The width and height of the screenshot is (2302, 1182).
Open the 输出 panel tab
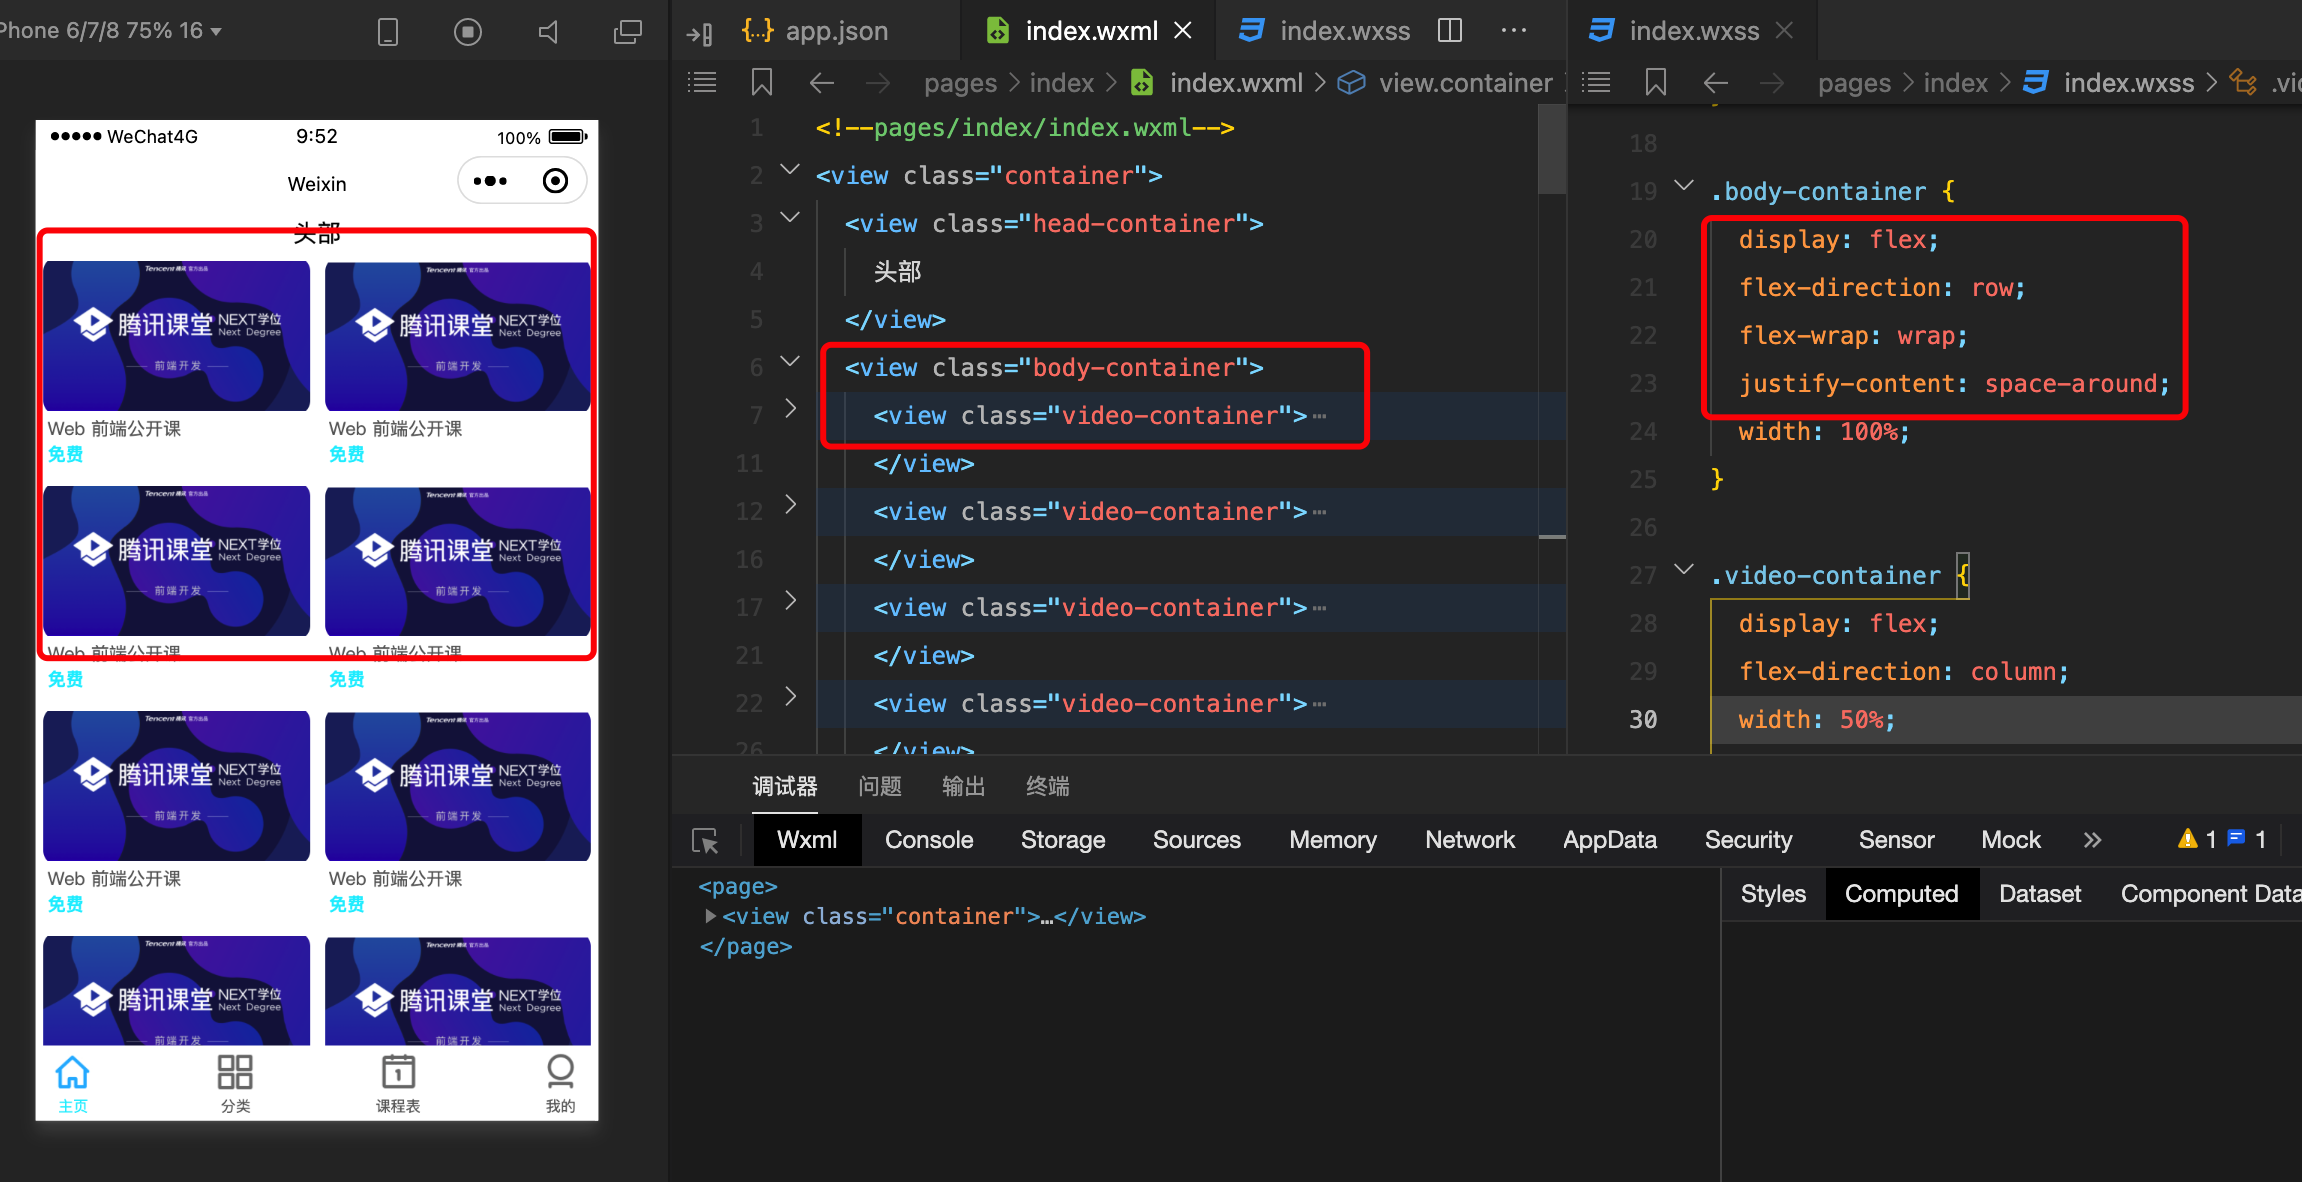click(x=964, y=787)
